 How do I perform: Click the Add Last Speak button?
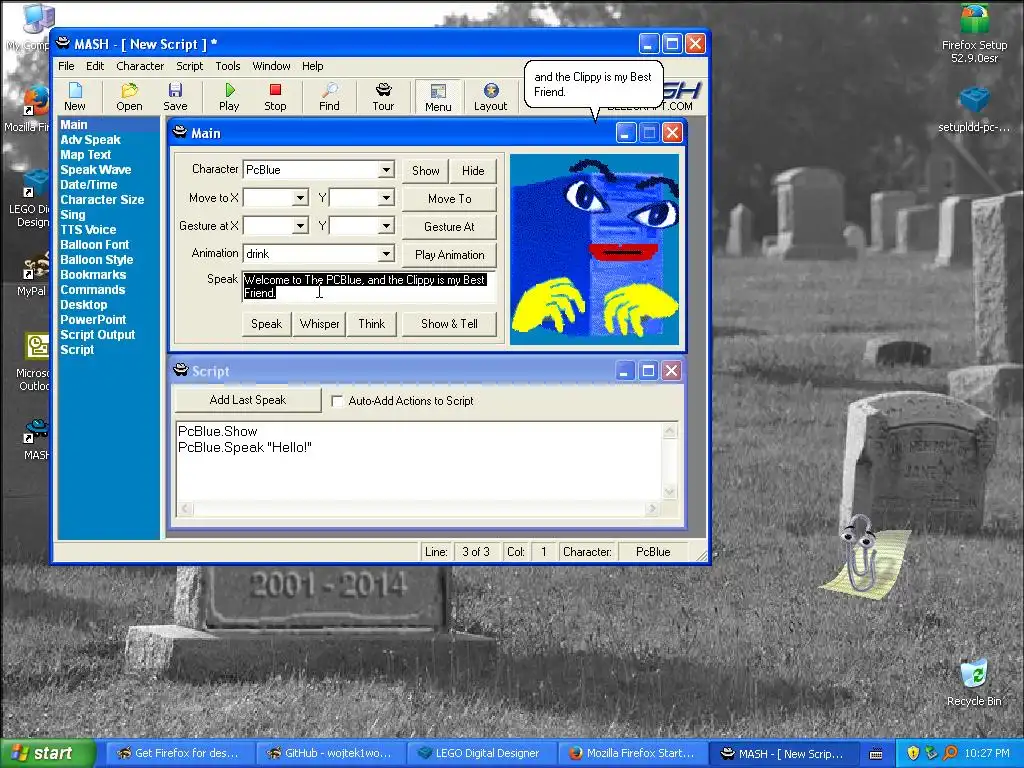point(248,400)
